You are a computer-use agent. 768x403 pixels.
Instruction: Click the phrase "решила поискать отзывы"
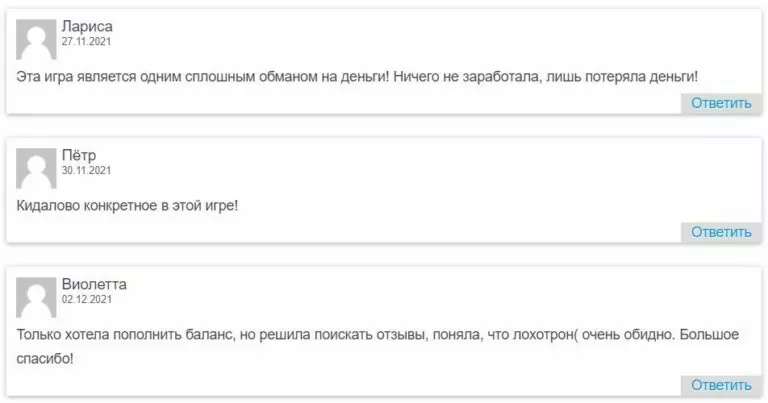click(x=340, y=335)
